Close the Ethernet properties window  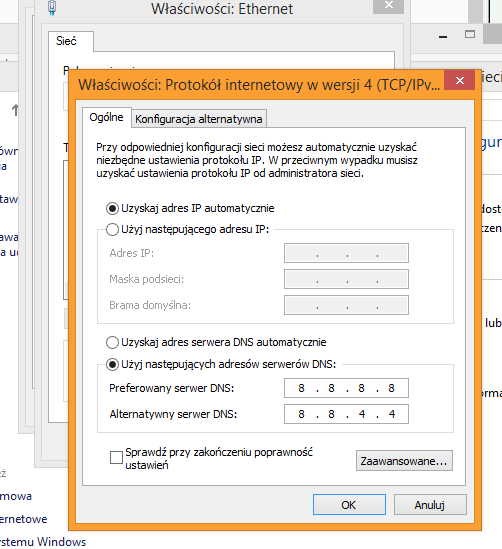[x=389, y=6]
